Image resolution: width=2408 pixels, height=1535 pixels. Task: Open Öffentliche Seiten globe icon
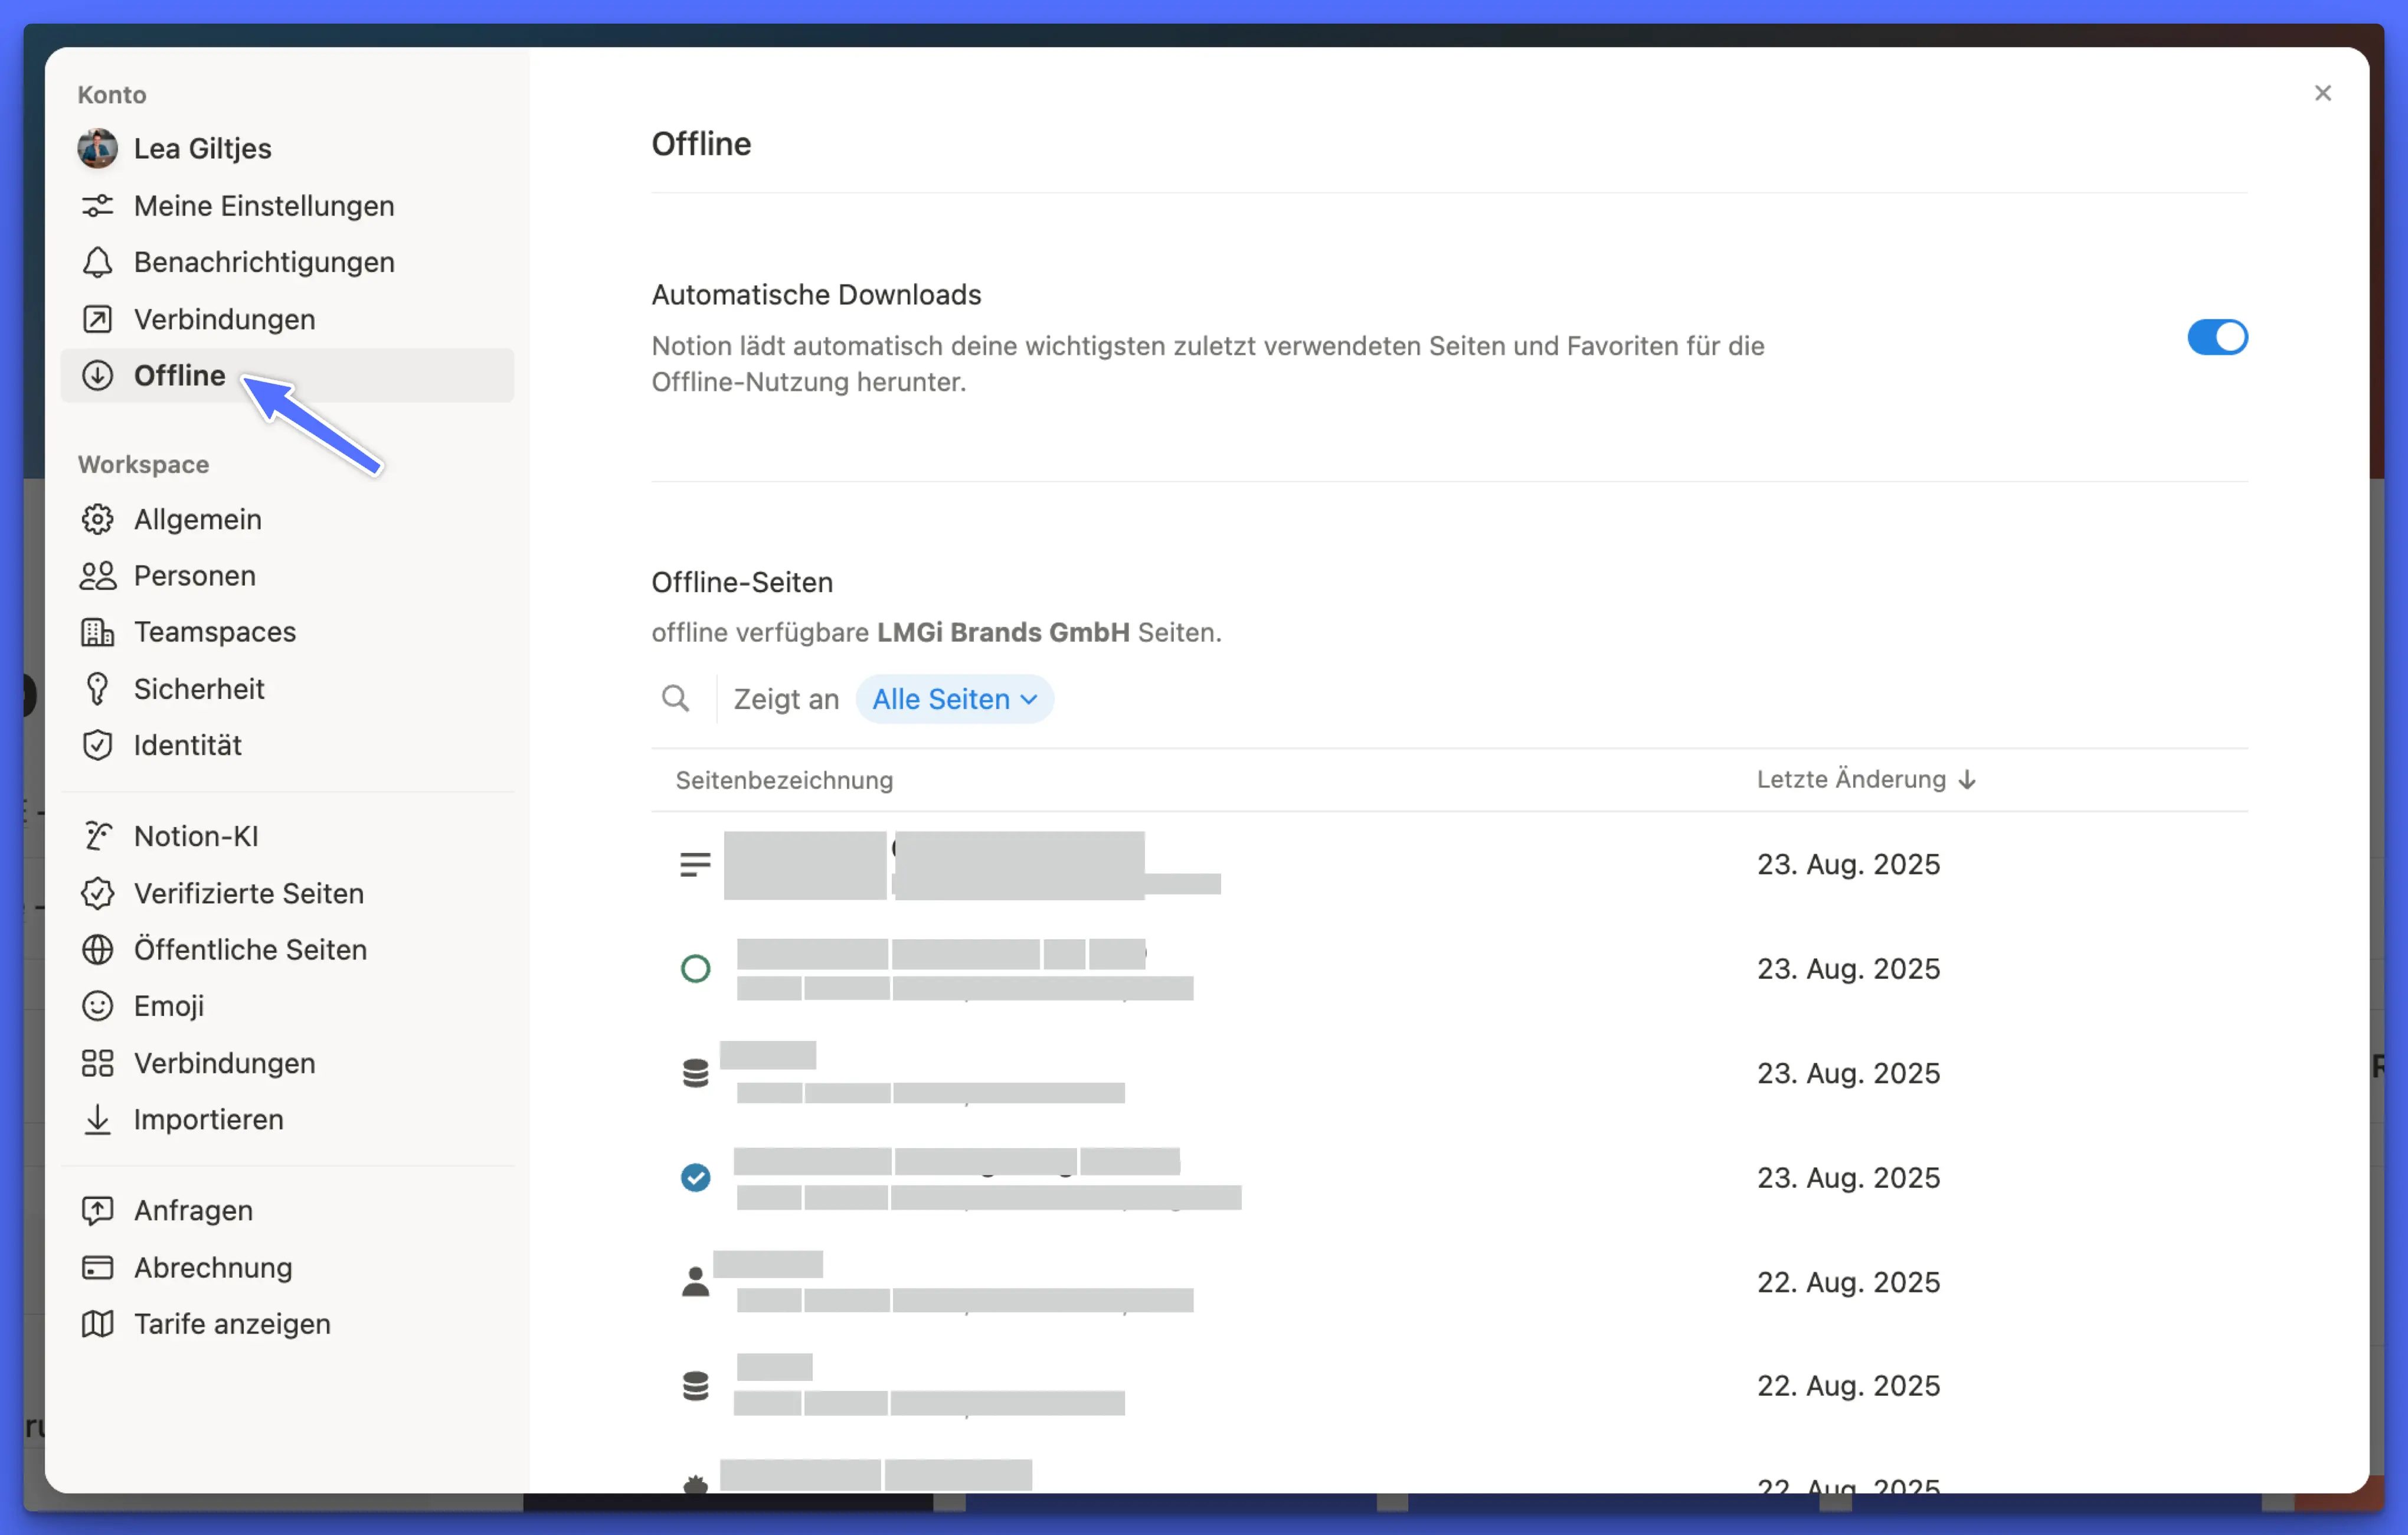tap(97, 949)
